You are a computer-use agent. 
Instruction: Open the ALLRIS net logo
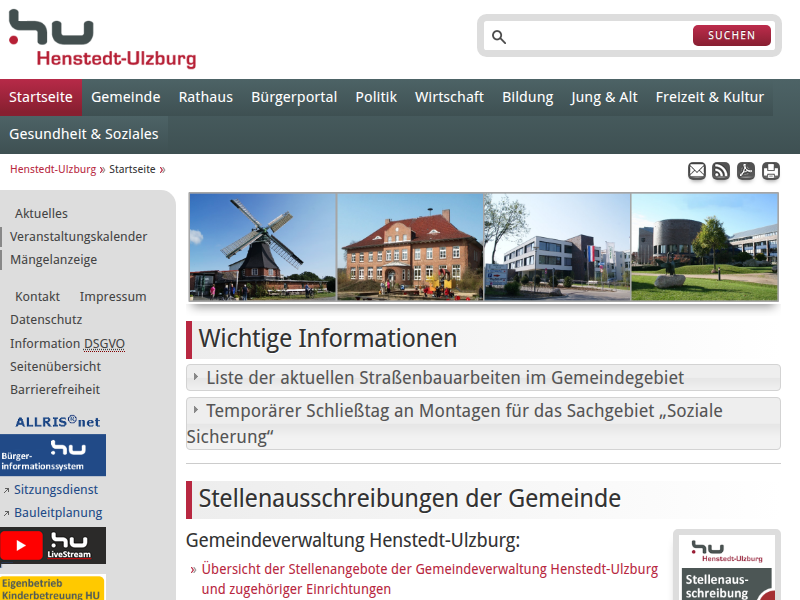click(x=57, y=422)
